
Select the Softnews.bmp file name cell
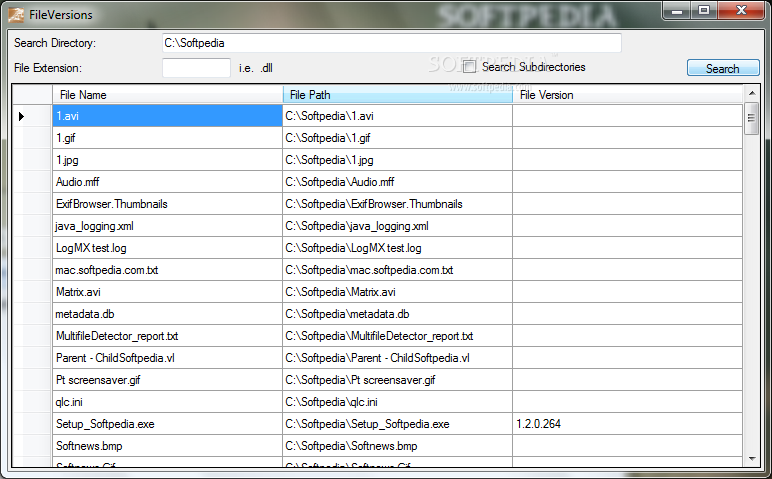167,446
